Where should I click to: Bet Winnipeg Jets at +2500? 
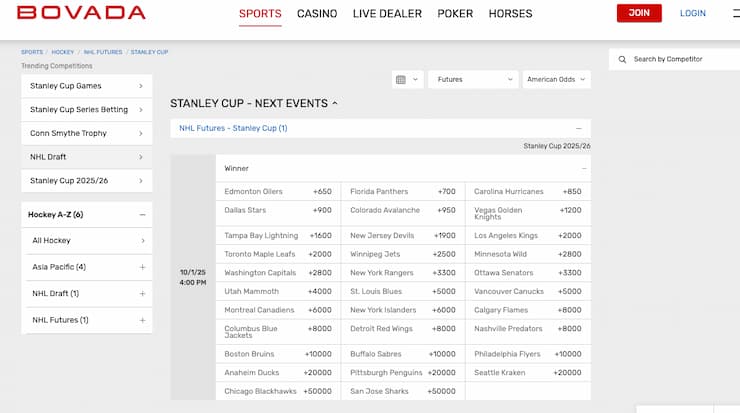pos(403,254)
